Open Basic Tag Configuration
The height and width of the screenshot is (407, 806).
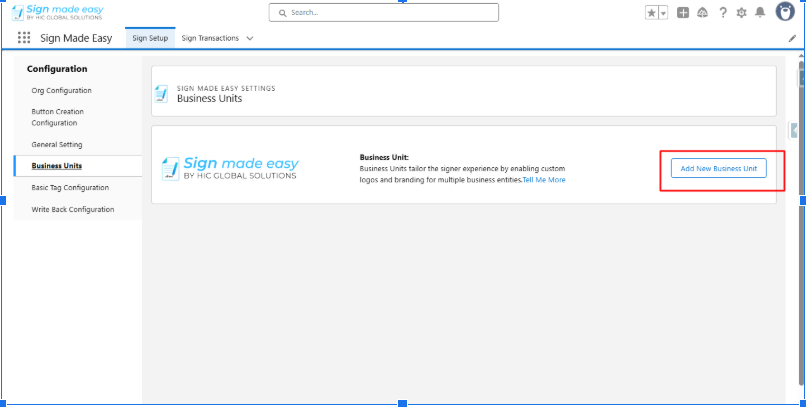pos(70,188)
